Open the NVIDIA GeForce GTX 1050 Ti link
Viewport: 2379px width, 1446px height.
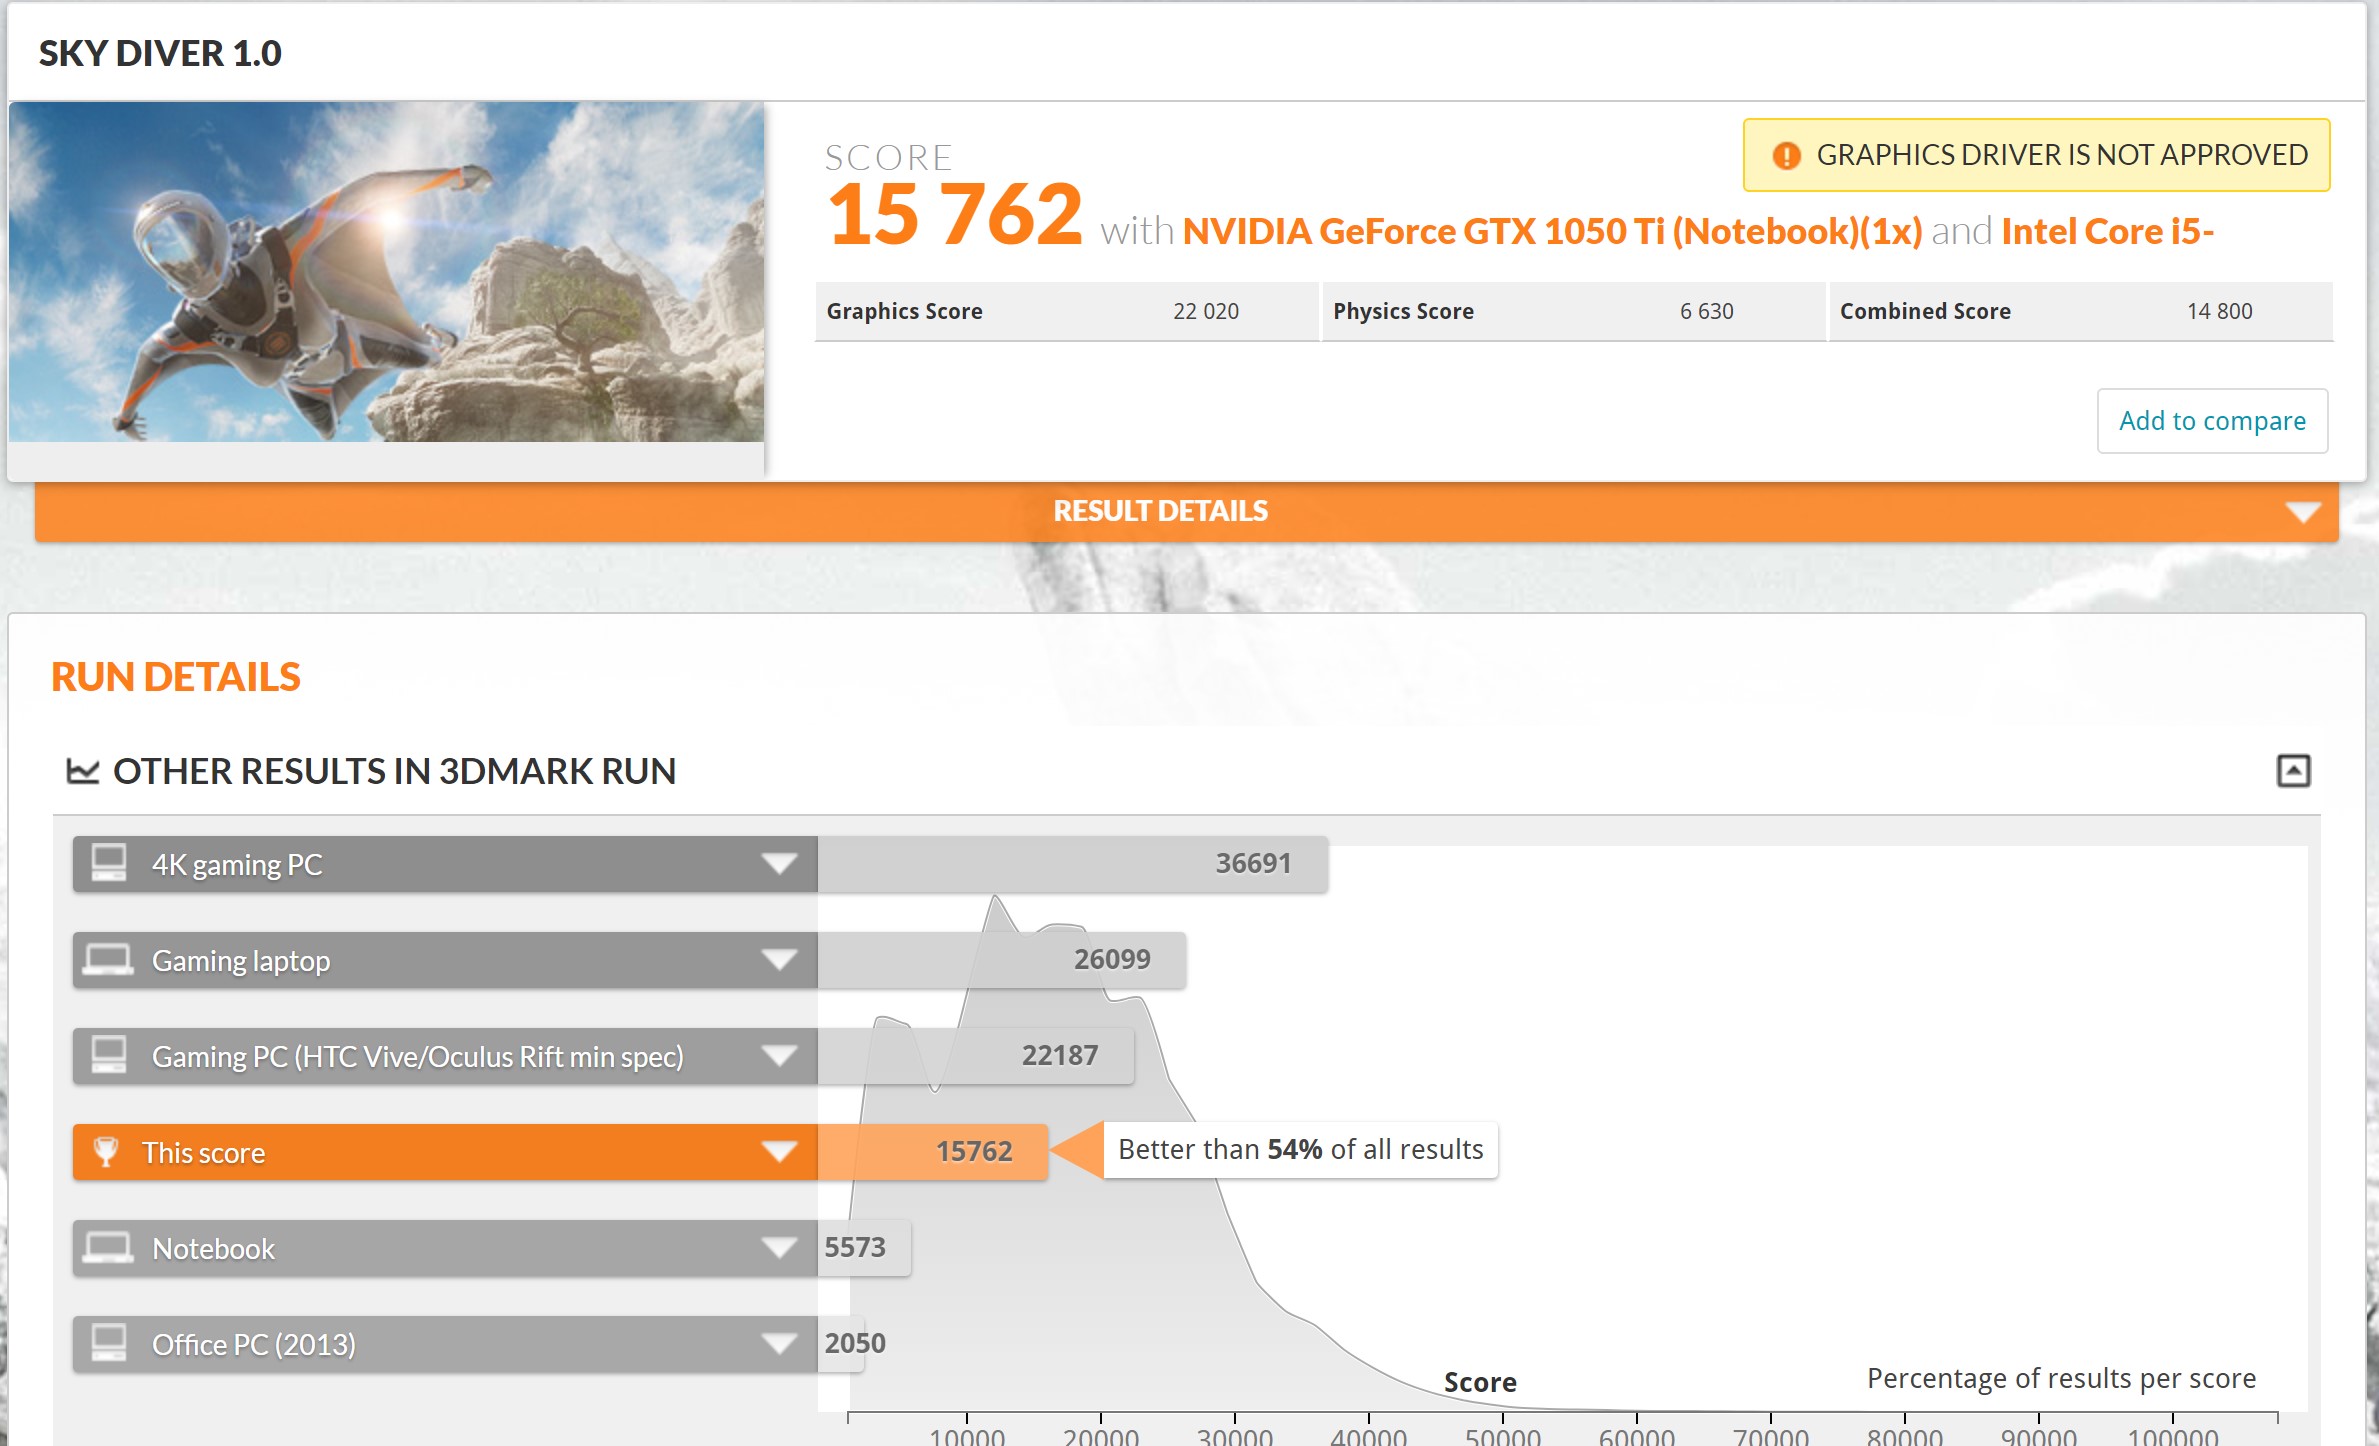(x=1552, y=232)
